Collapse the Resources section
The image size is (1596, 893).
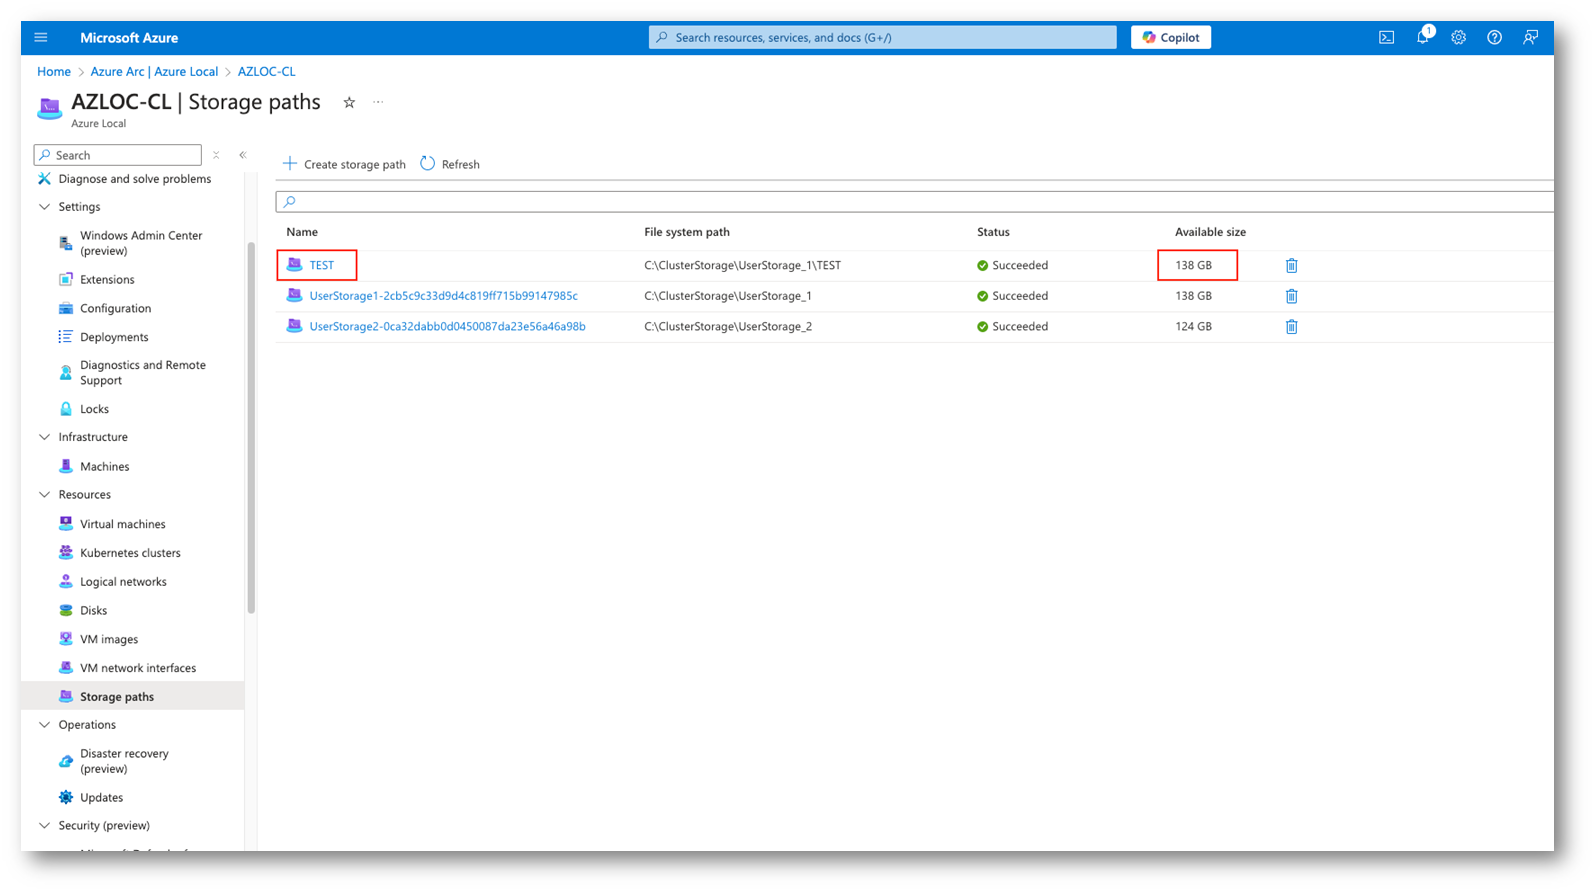44,495
